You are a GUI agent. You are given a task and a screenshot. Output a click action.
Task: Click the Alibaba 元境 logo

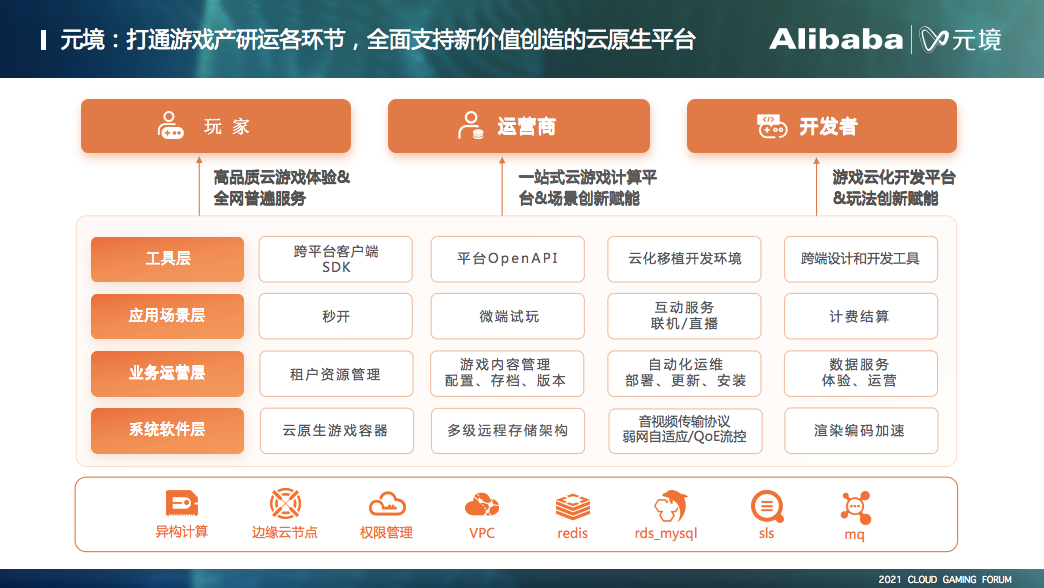(886, 39)
